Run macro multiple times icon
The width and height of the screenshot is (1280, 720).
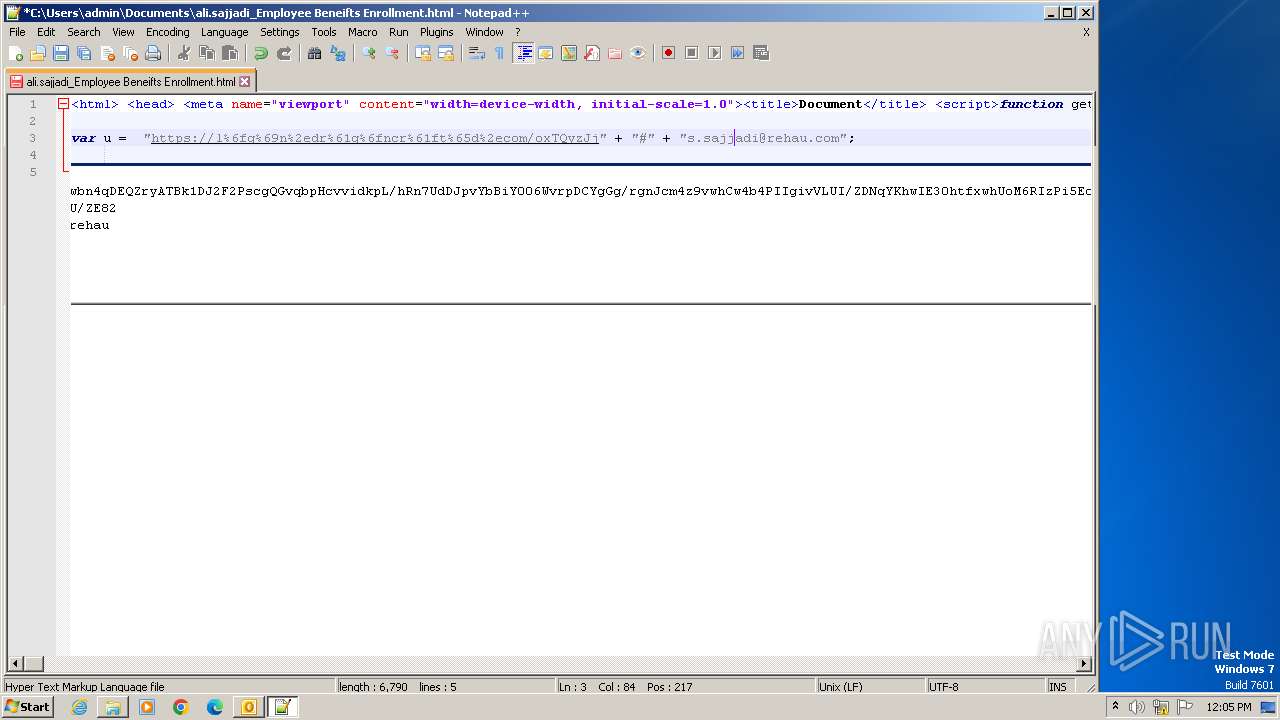(x=738, y=53)
